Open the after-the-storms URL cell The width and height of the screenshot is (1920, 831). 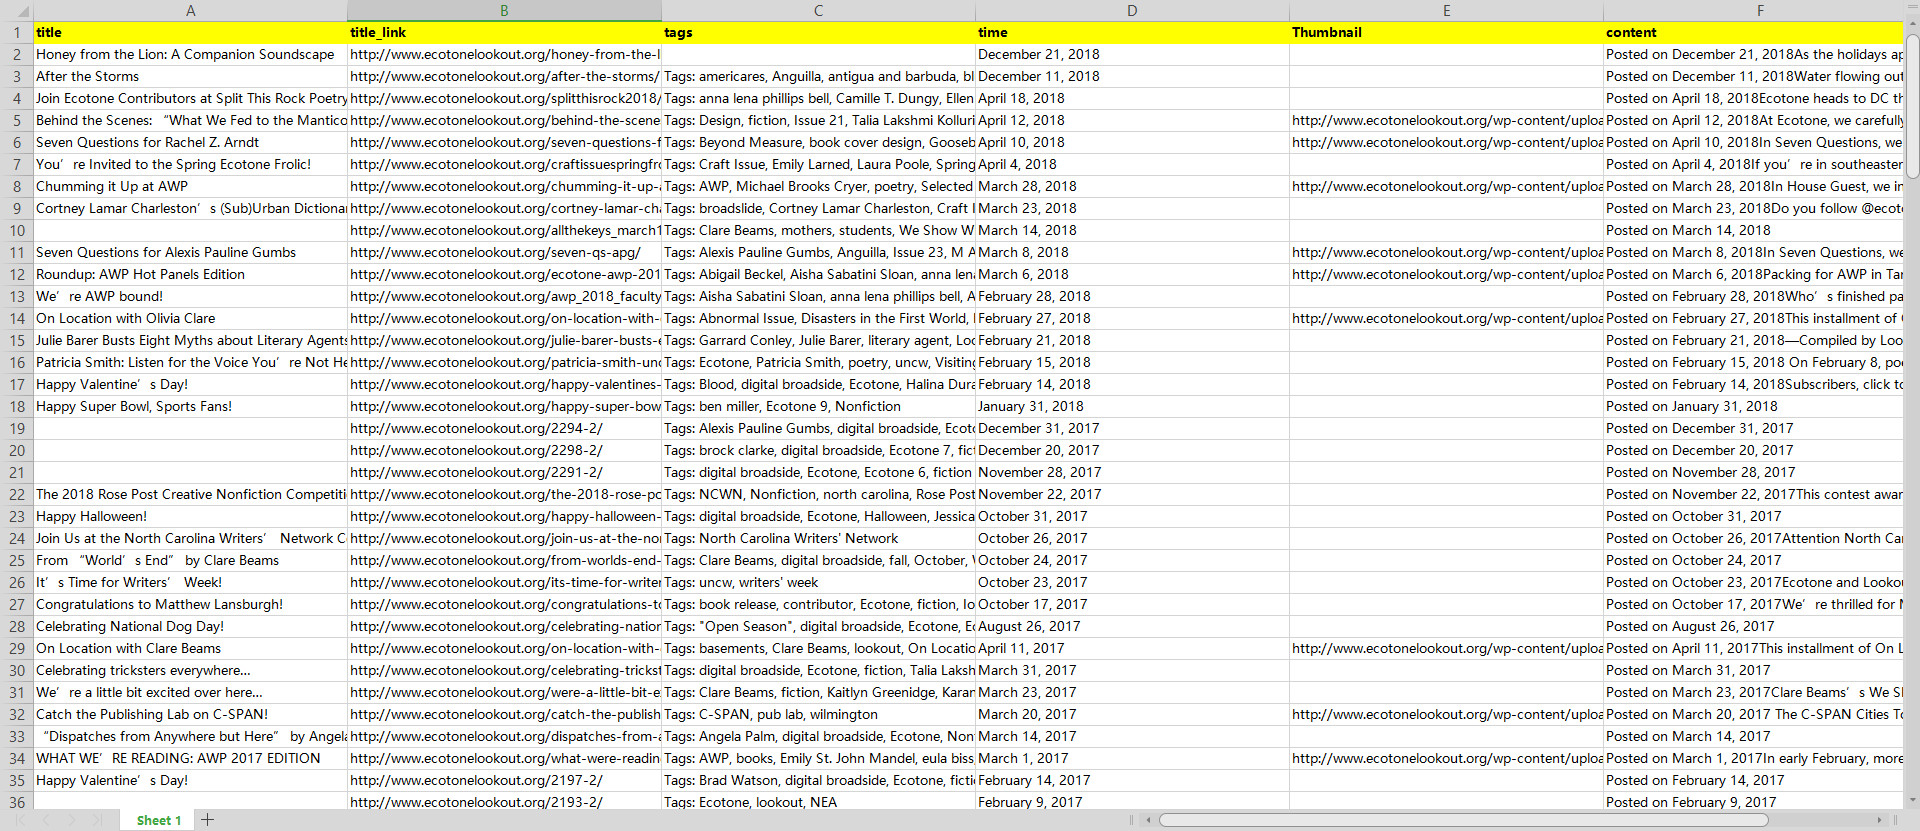[504, 77]
